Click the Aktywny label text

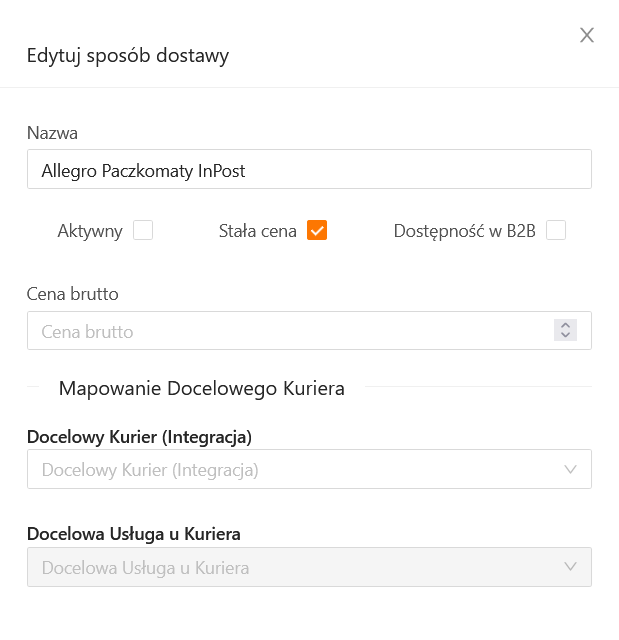[x=90, y=231]
